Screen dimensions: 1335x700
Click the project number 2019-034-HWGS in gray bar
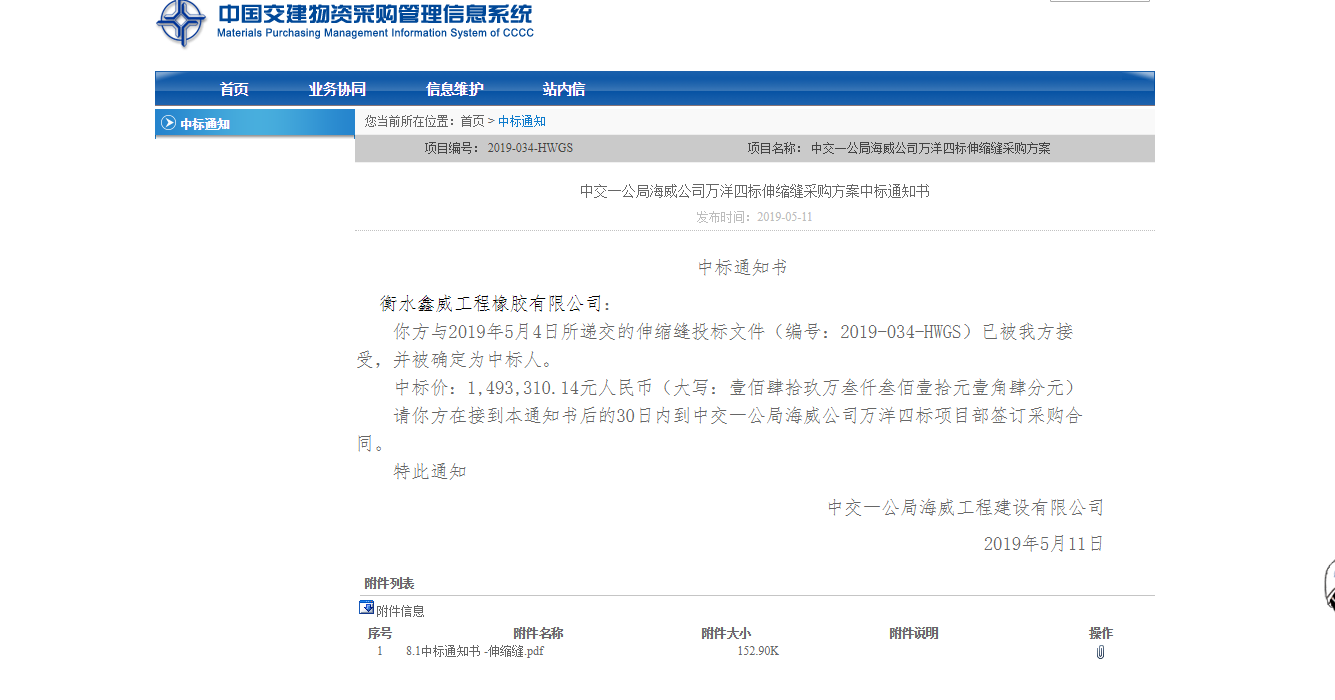click(x=530, y=148)
